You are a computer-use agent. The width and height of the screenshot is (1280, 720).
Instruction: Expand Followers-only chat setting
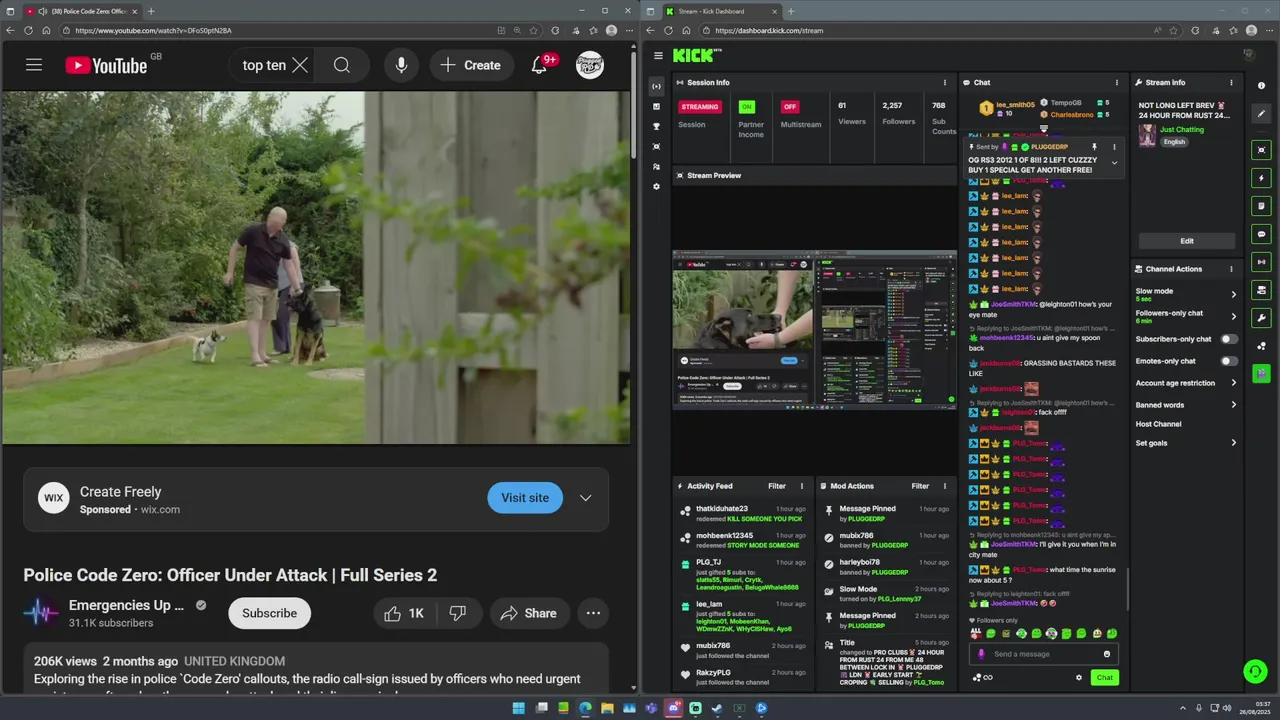(1186, 317)
